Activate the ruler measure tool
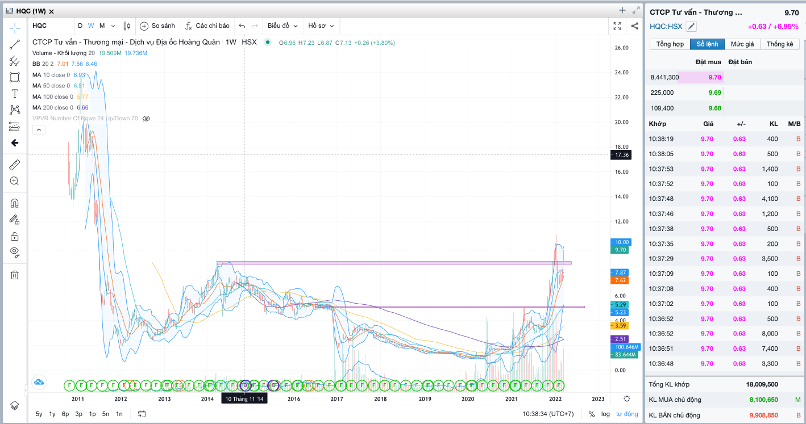The image size is (806, 424). [15, 164]
